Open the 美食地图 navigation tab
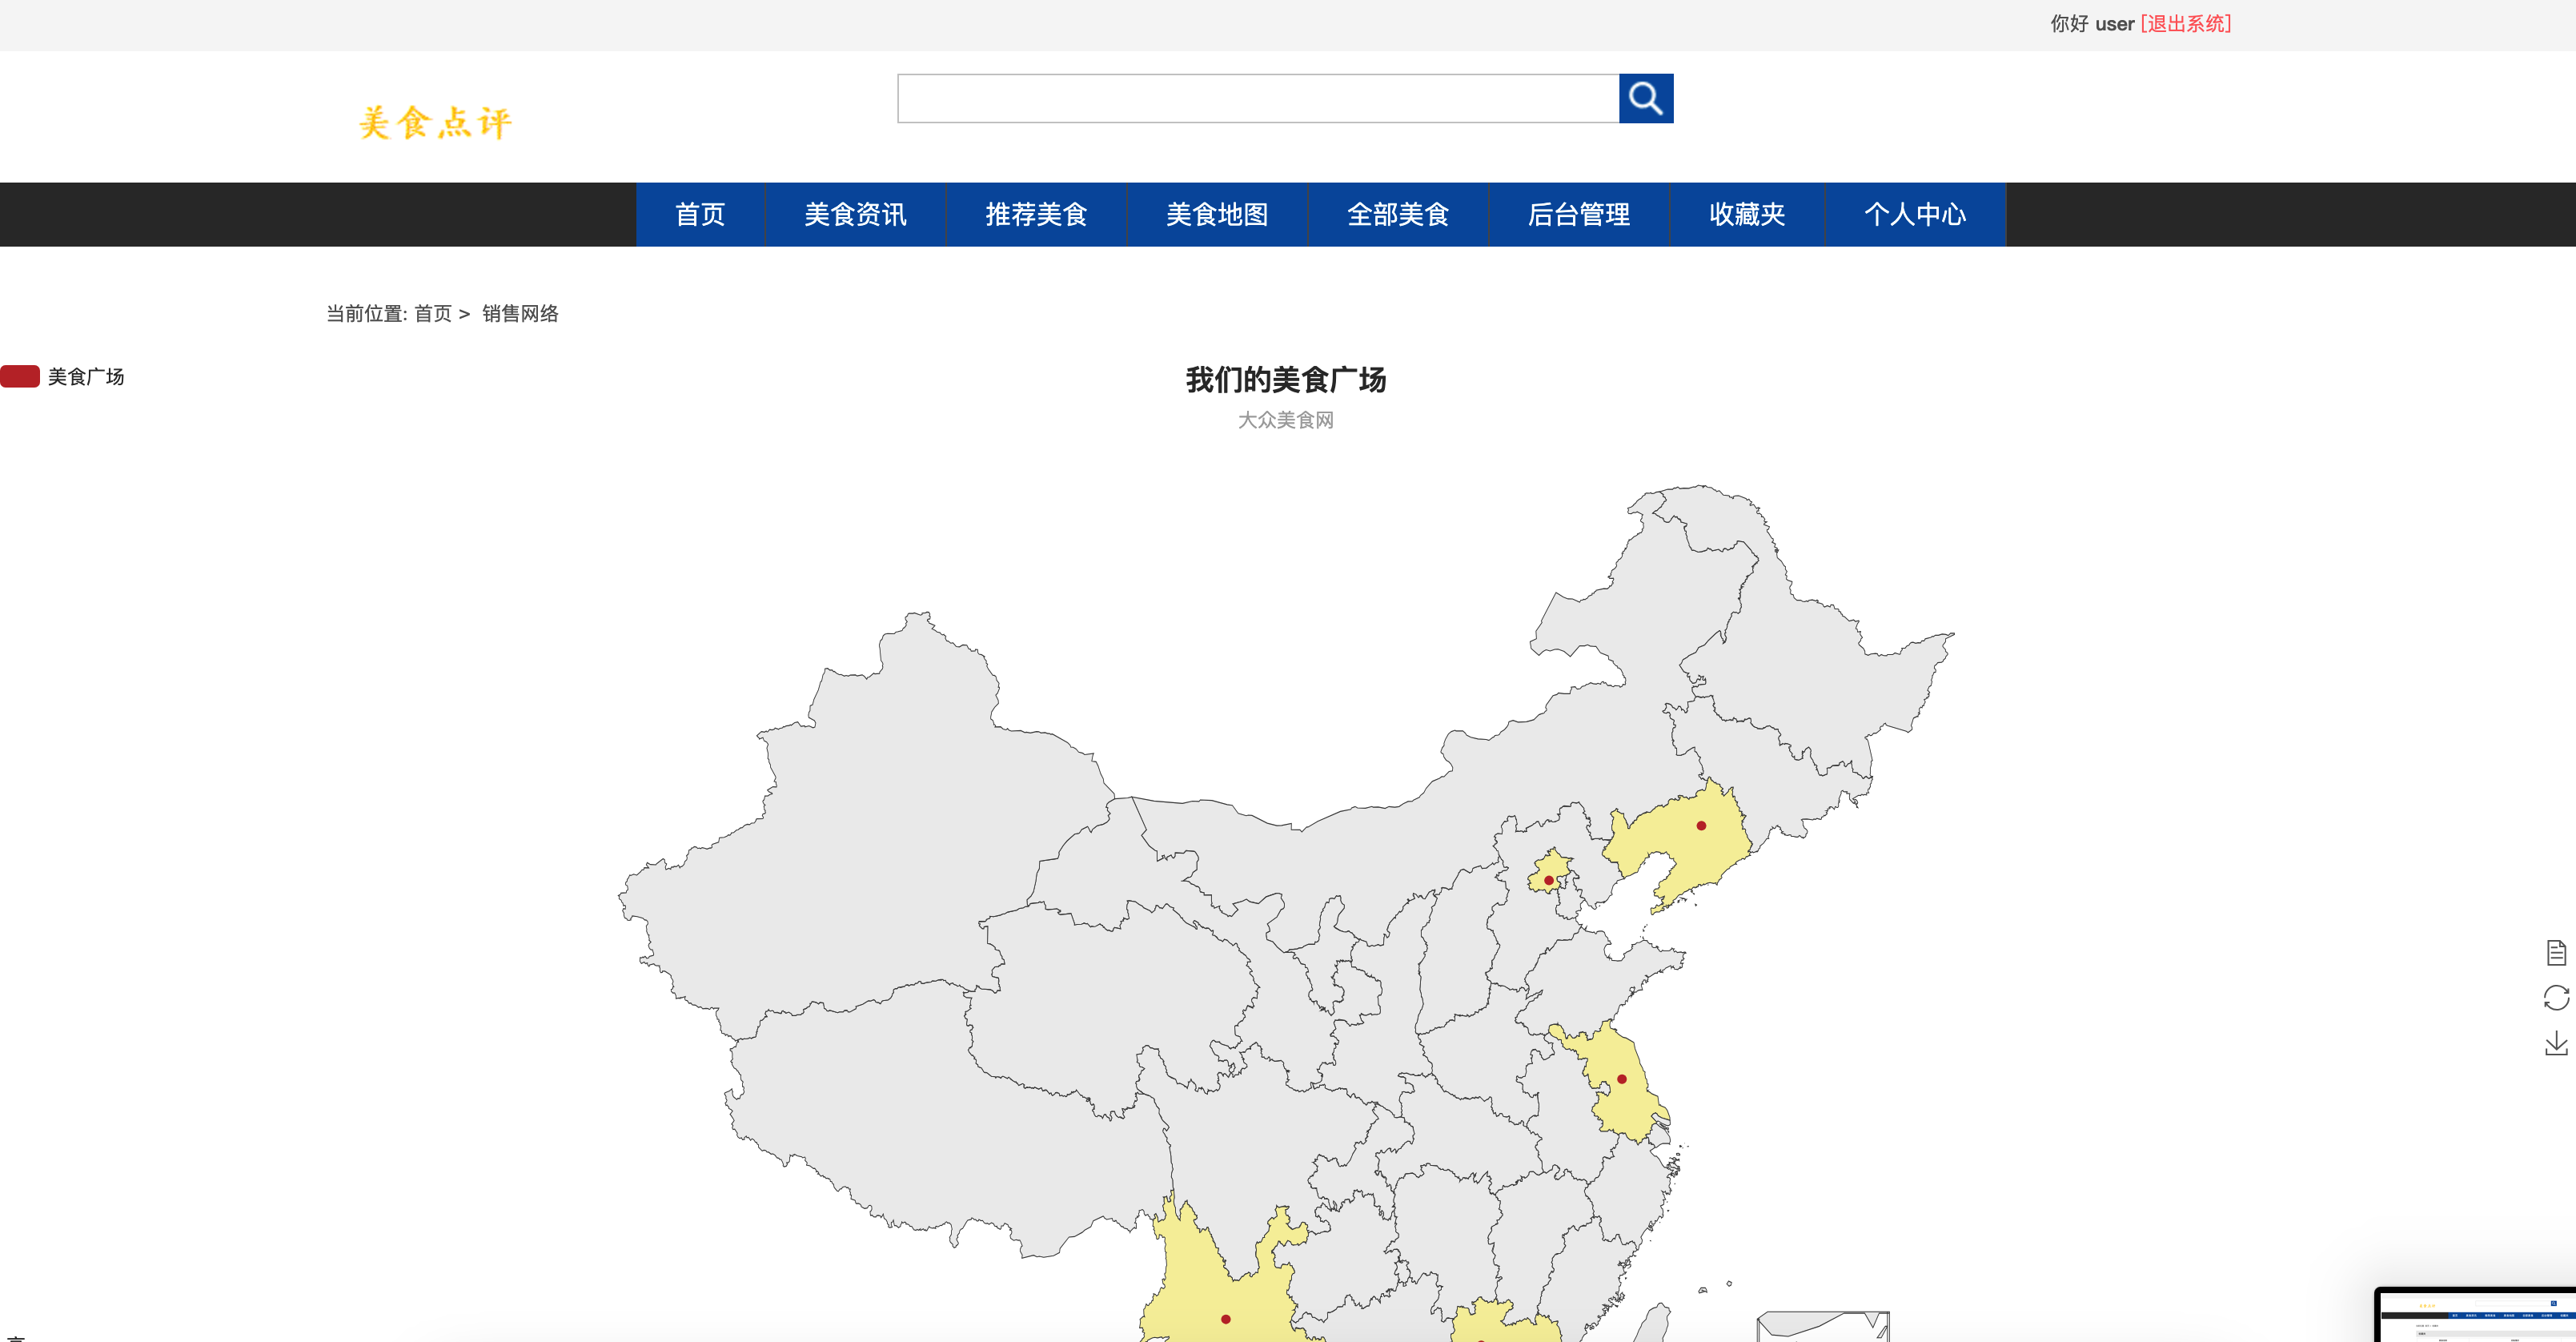Screen dimensions: 2576x1342 click(x=1217, y=214)
